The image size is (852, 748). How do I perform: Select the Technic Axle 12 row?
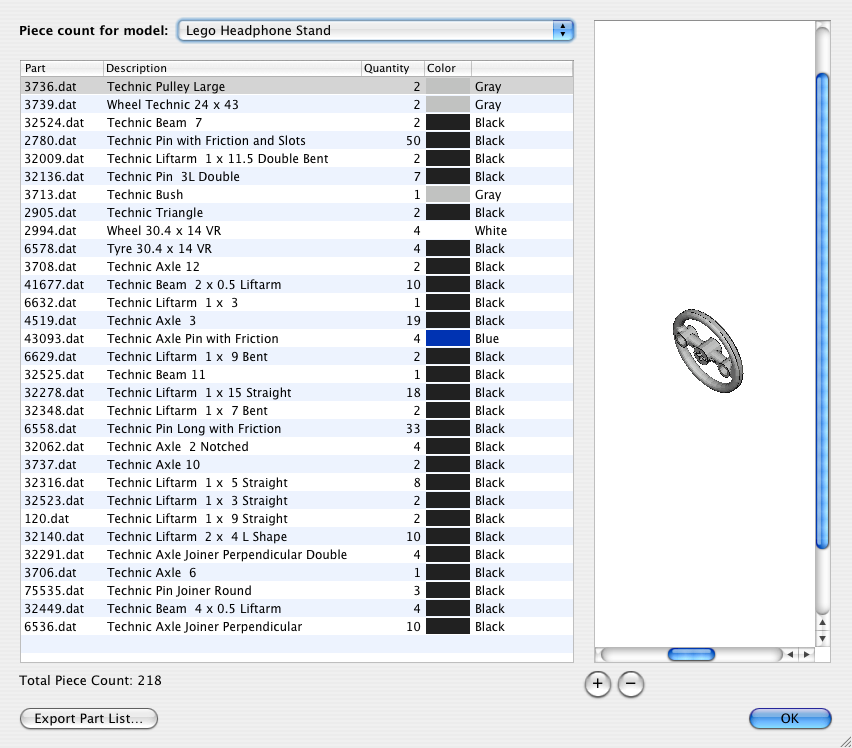point(297,266)
